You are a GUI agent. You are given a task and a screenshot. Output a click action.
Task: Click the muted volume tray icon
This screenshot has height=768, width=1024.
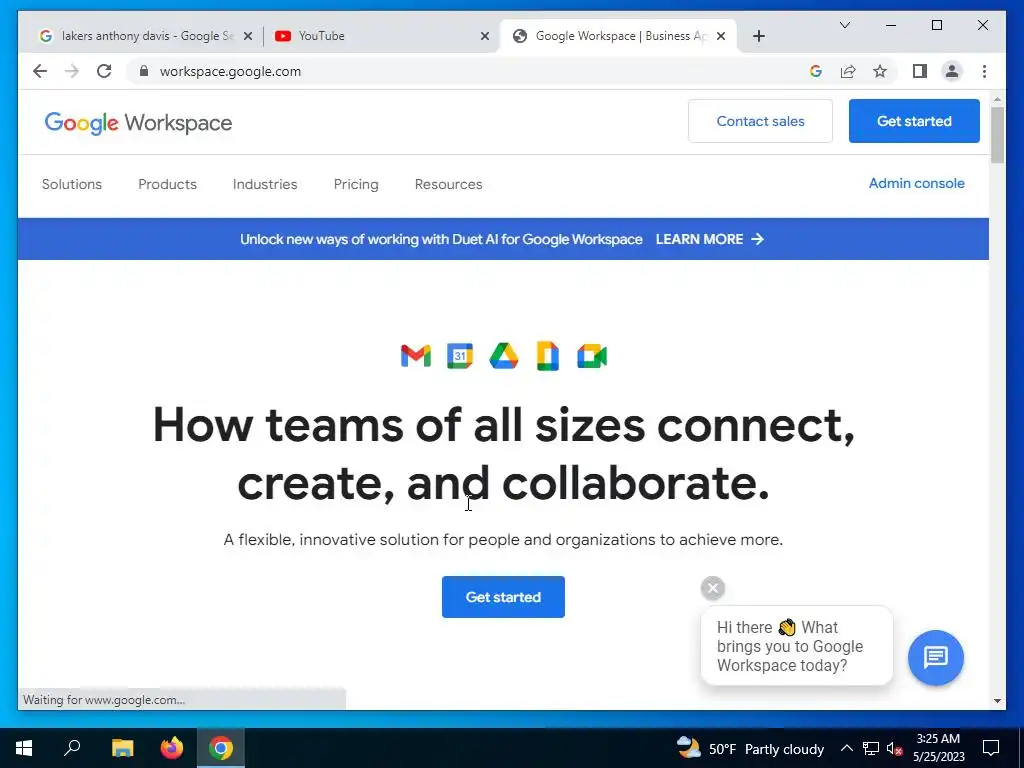coord(894,748)
